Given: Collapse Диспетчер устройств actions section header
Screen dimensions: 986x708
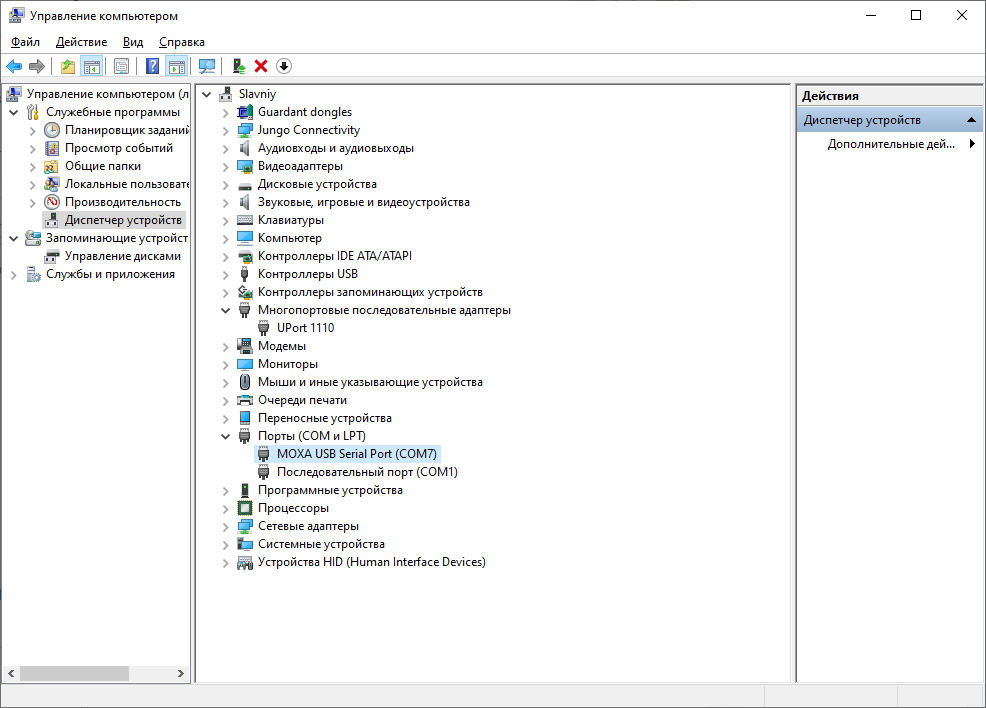Looking at the screenshot, I should pyautogui.click(x=971, y=119).
